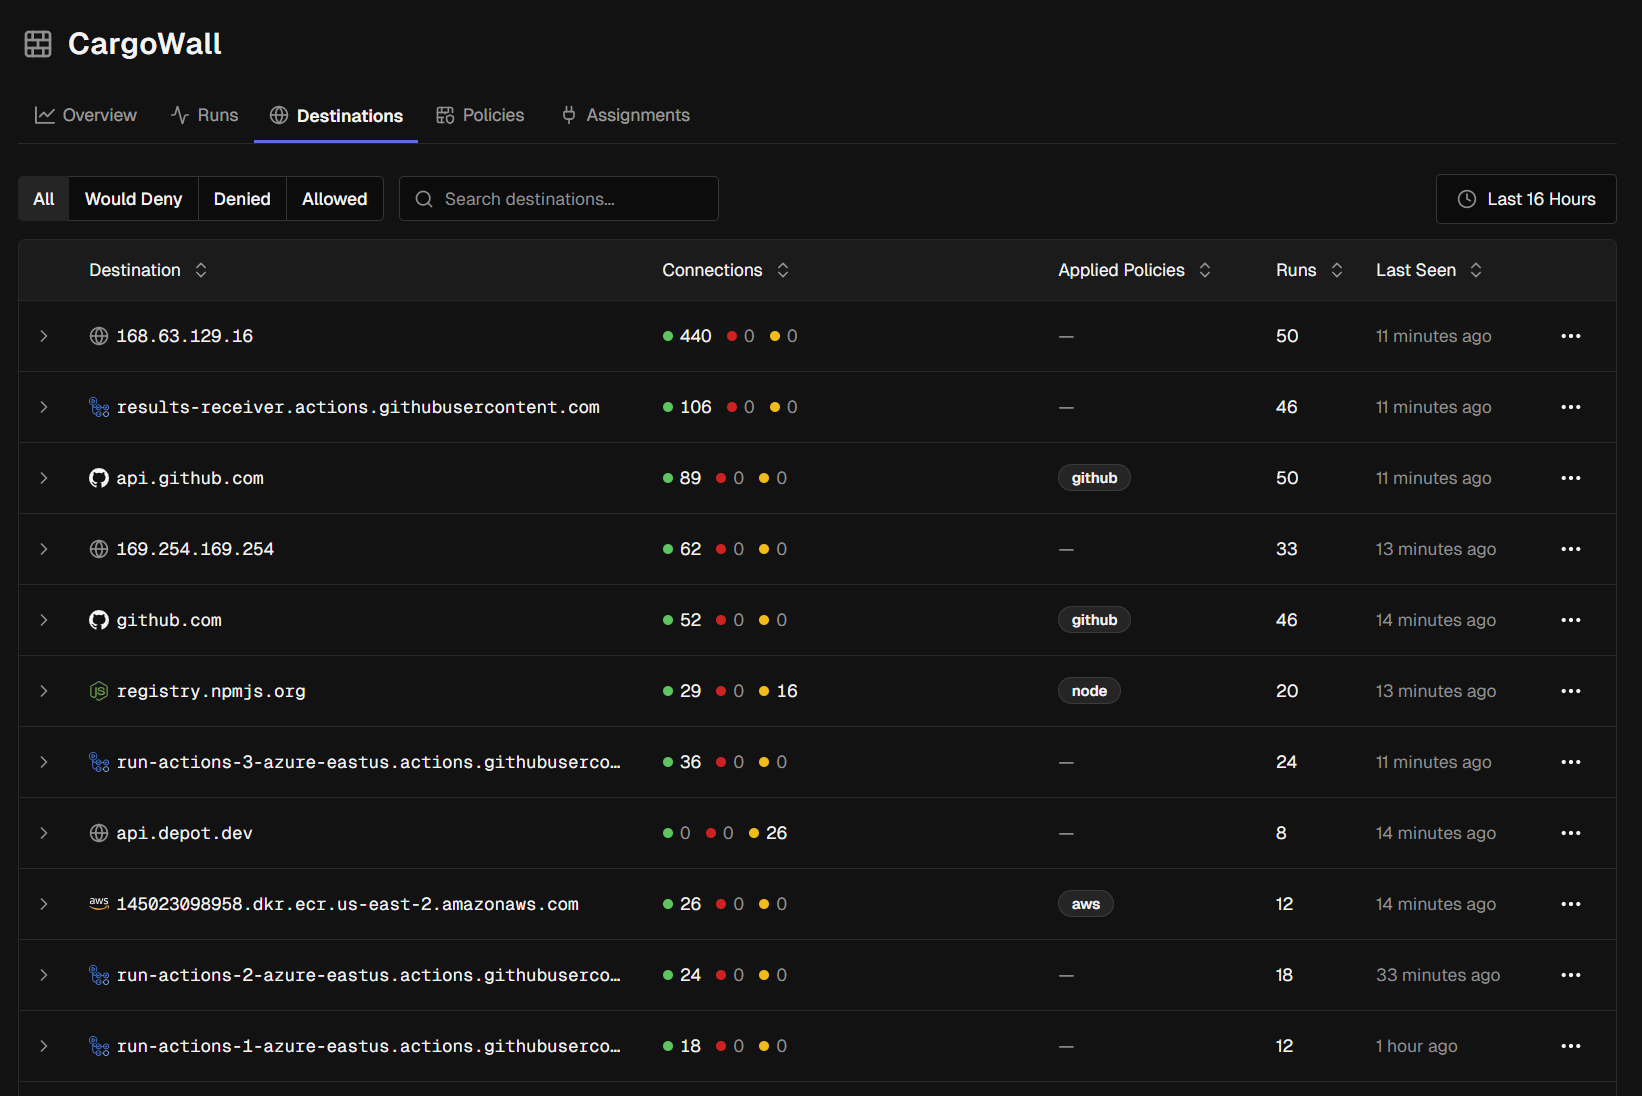Click the CargoWall logo icon

(x=38, y=44)
